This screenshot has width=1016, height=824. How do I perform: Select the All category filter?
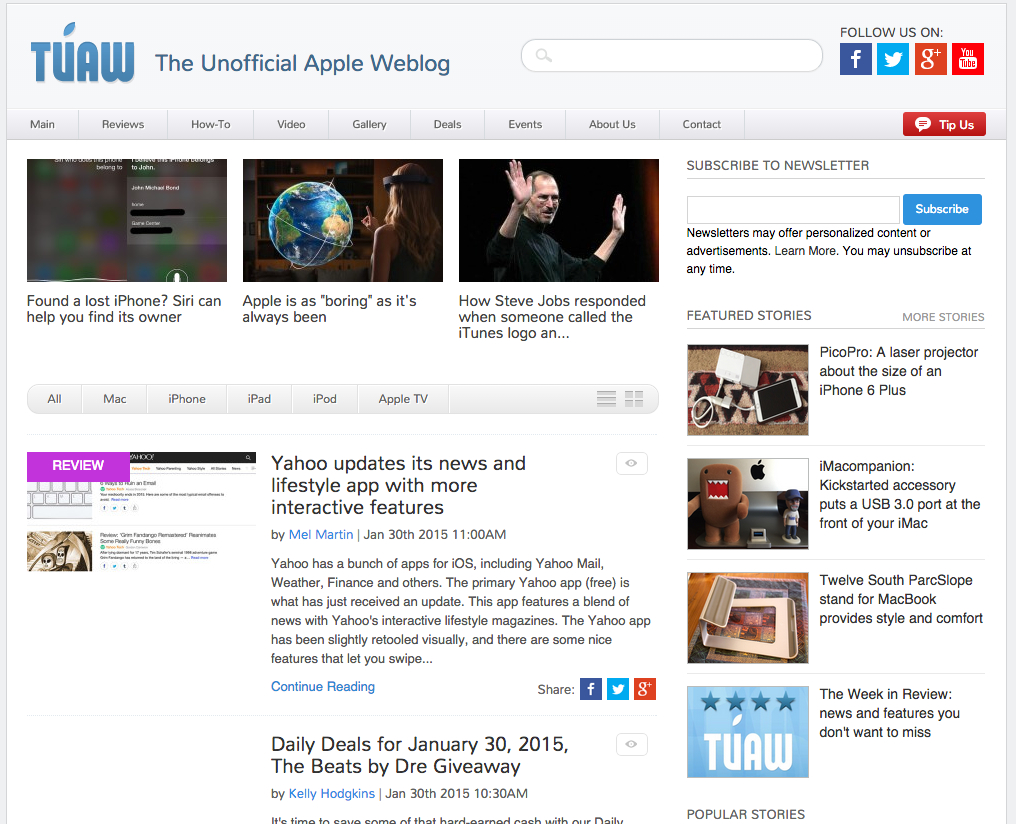[x=54, y=399]
